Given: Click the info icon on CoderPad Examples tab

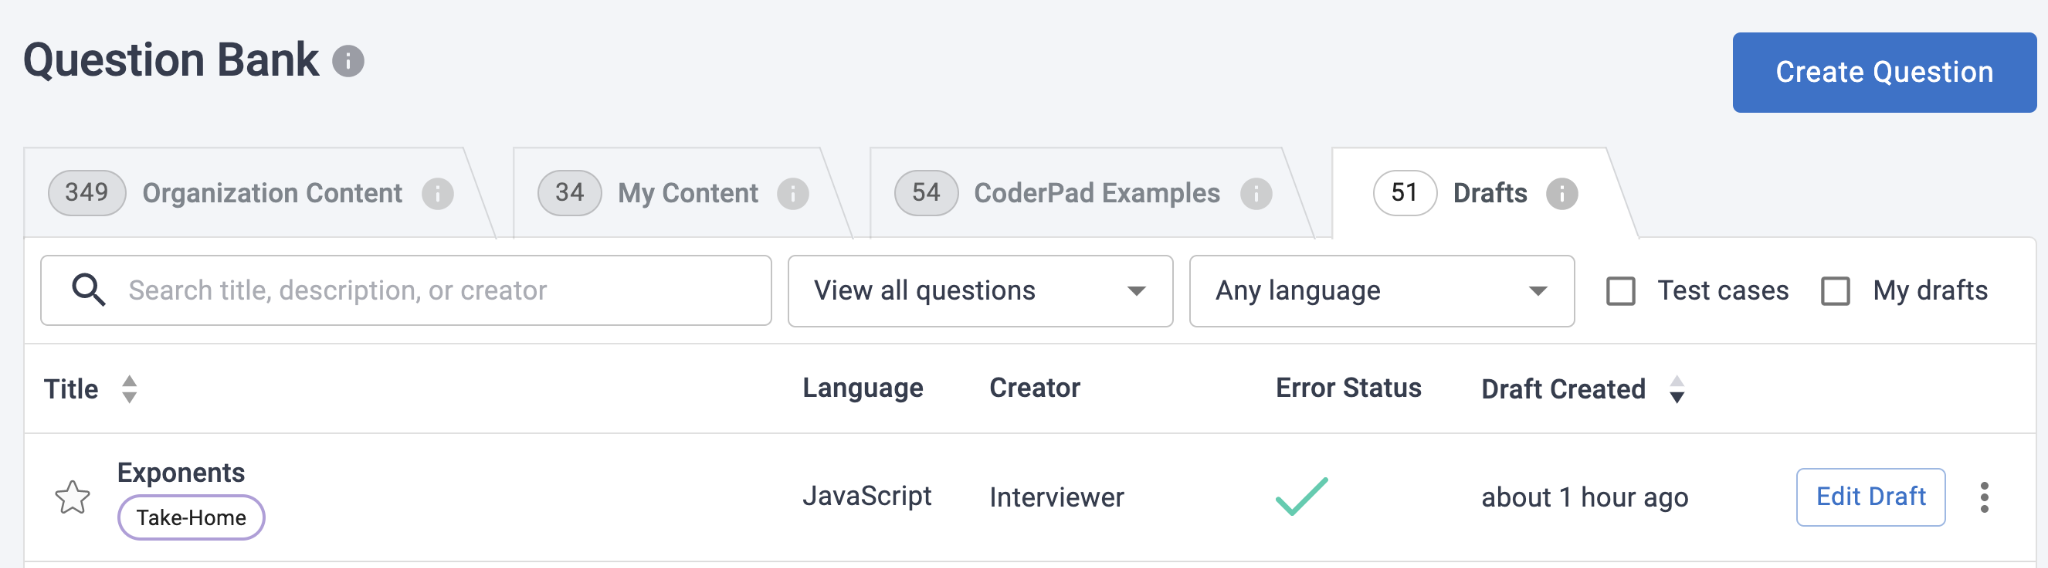Looking at the screenshot, I should click(1256, 193).
